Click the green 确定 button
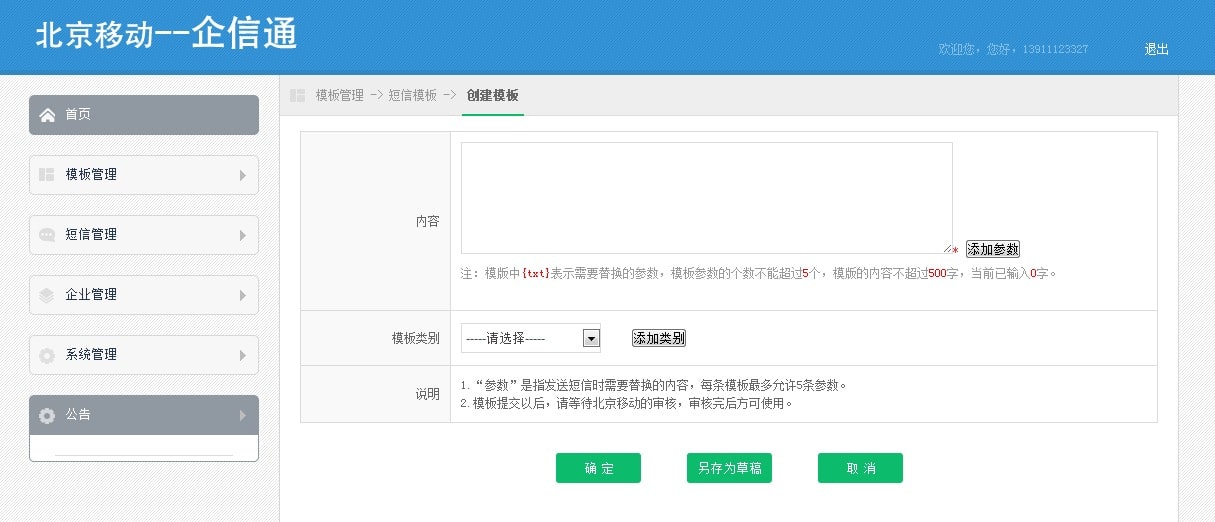 598,468
